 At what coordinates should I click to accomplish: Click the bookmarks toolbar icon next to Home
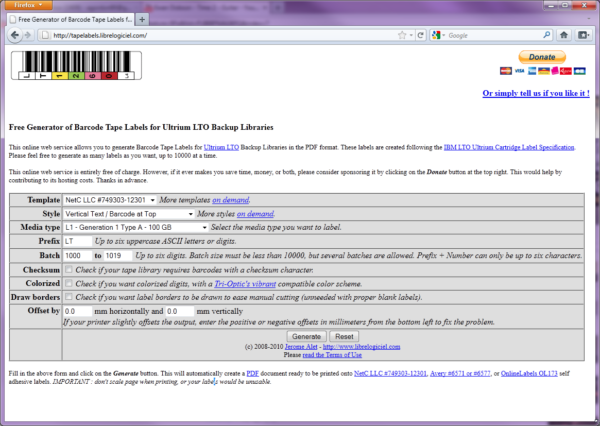(x=583, y=35)
